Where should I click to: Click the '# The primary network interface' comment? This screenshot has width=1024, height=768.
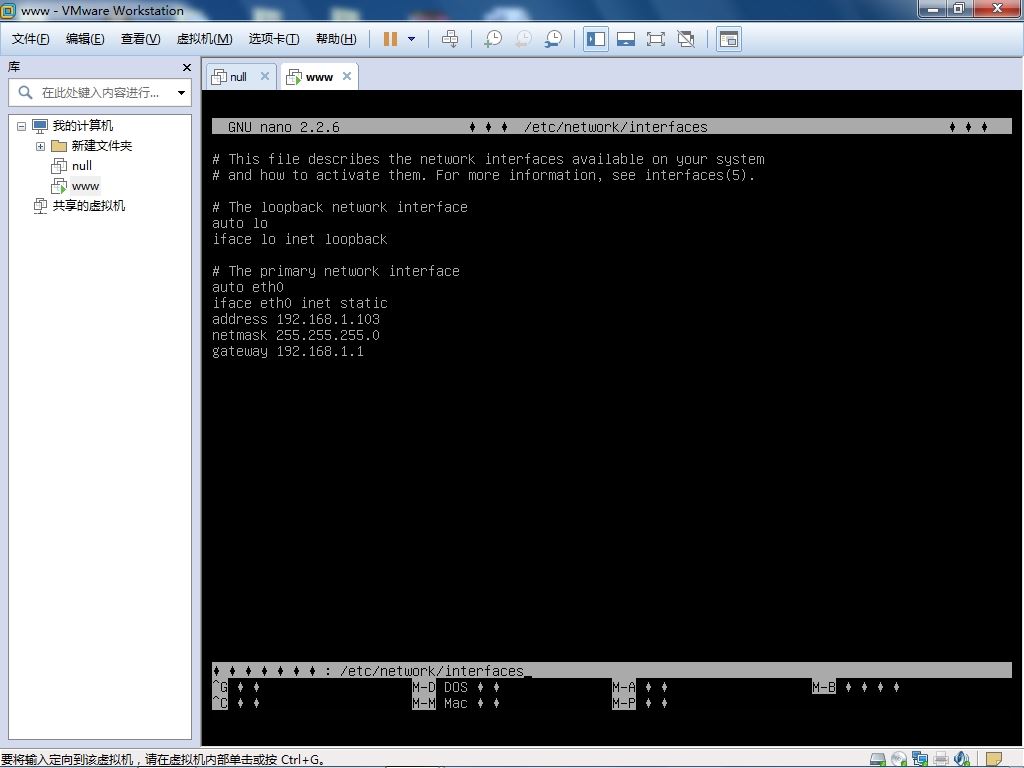(x=336, y=272)
